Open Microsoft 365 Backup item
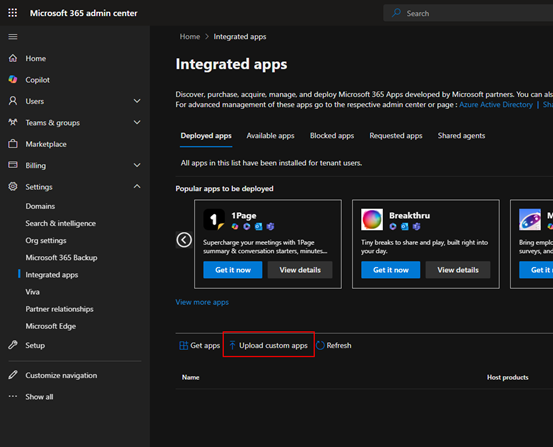 [61, 258]
